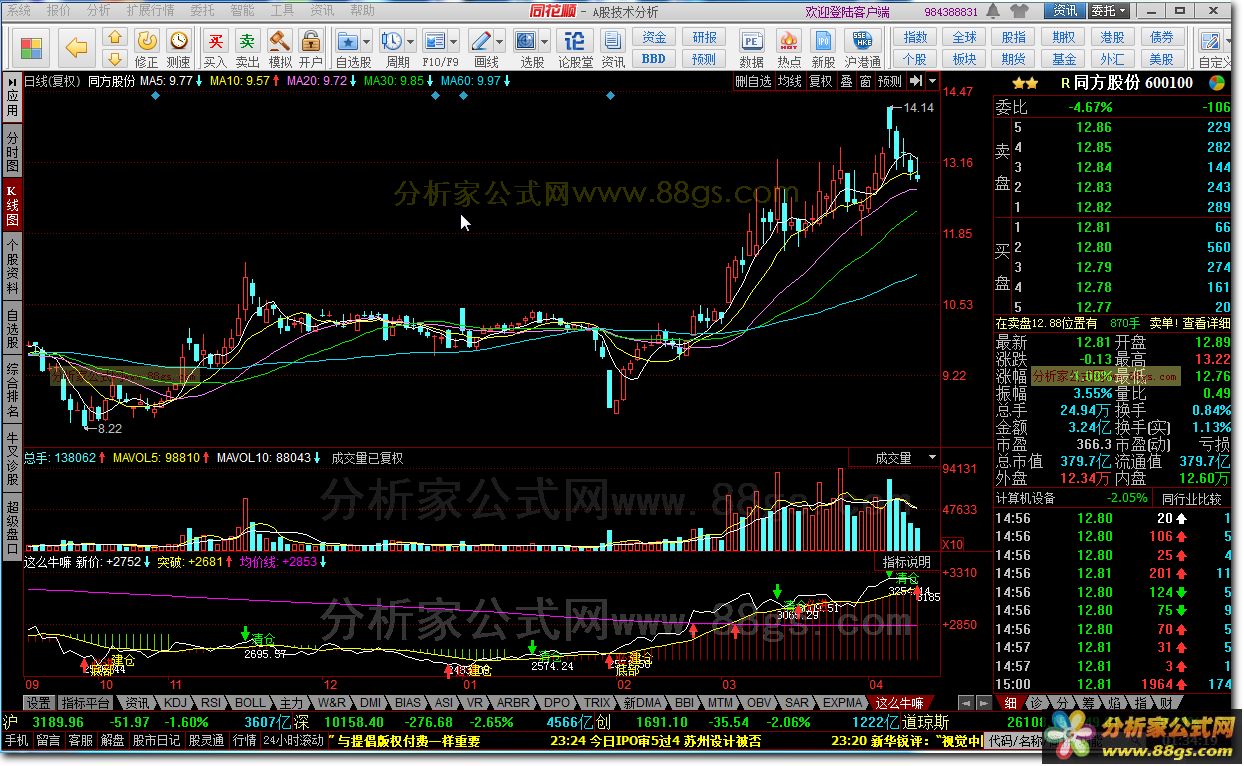The width and height of the screenshot is (1244, 766).
Task: Click the 资金 capital flow button
Action: point(654,37)
